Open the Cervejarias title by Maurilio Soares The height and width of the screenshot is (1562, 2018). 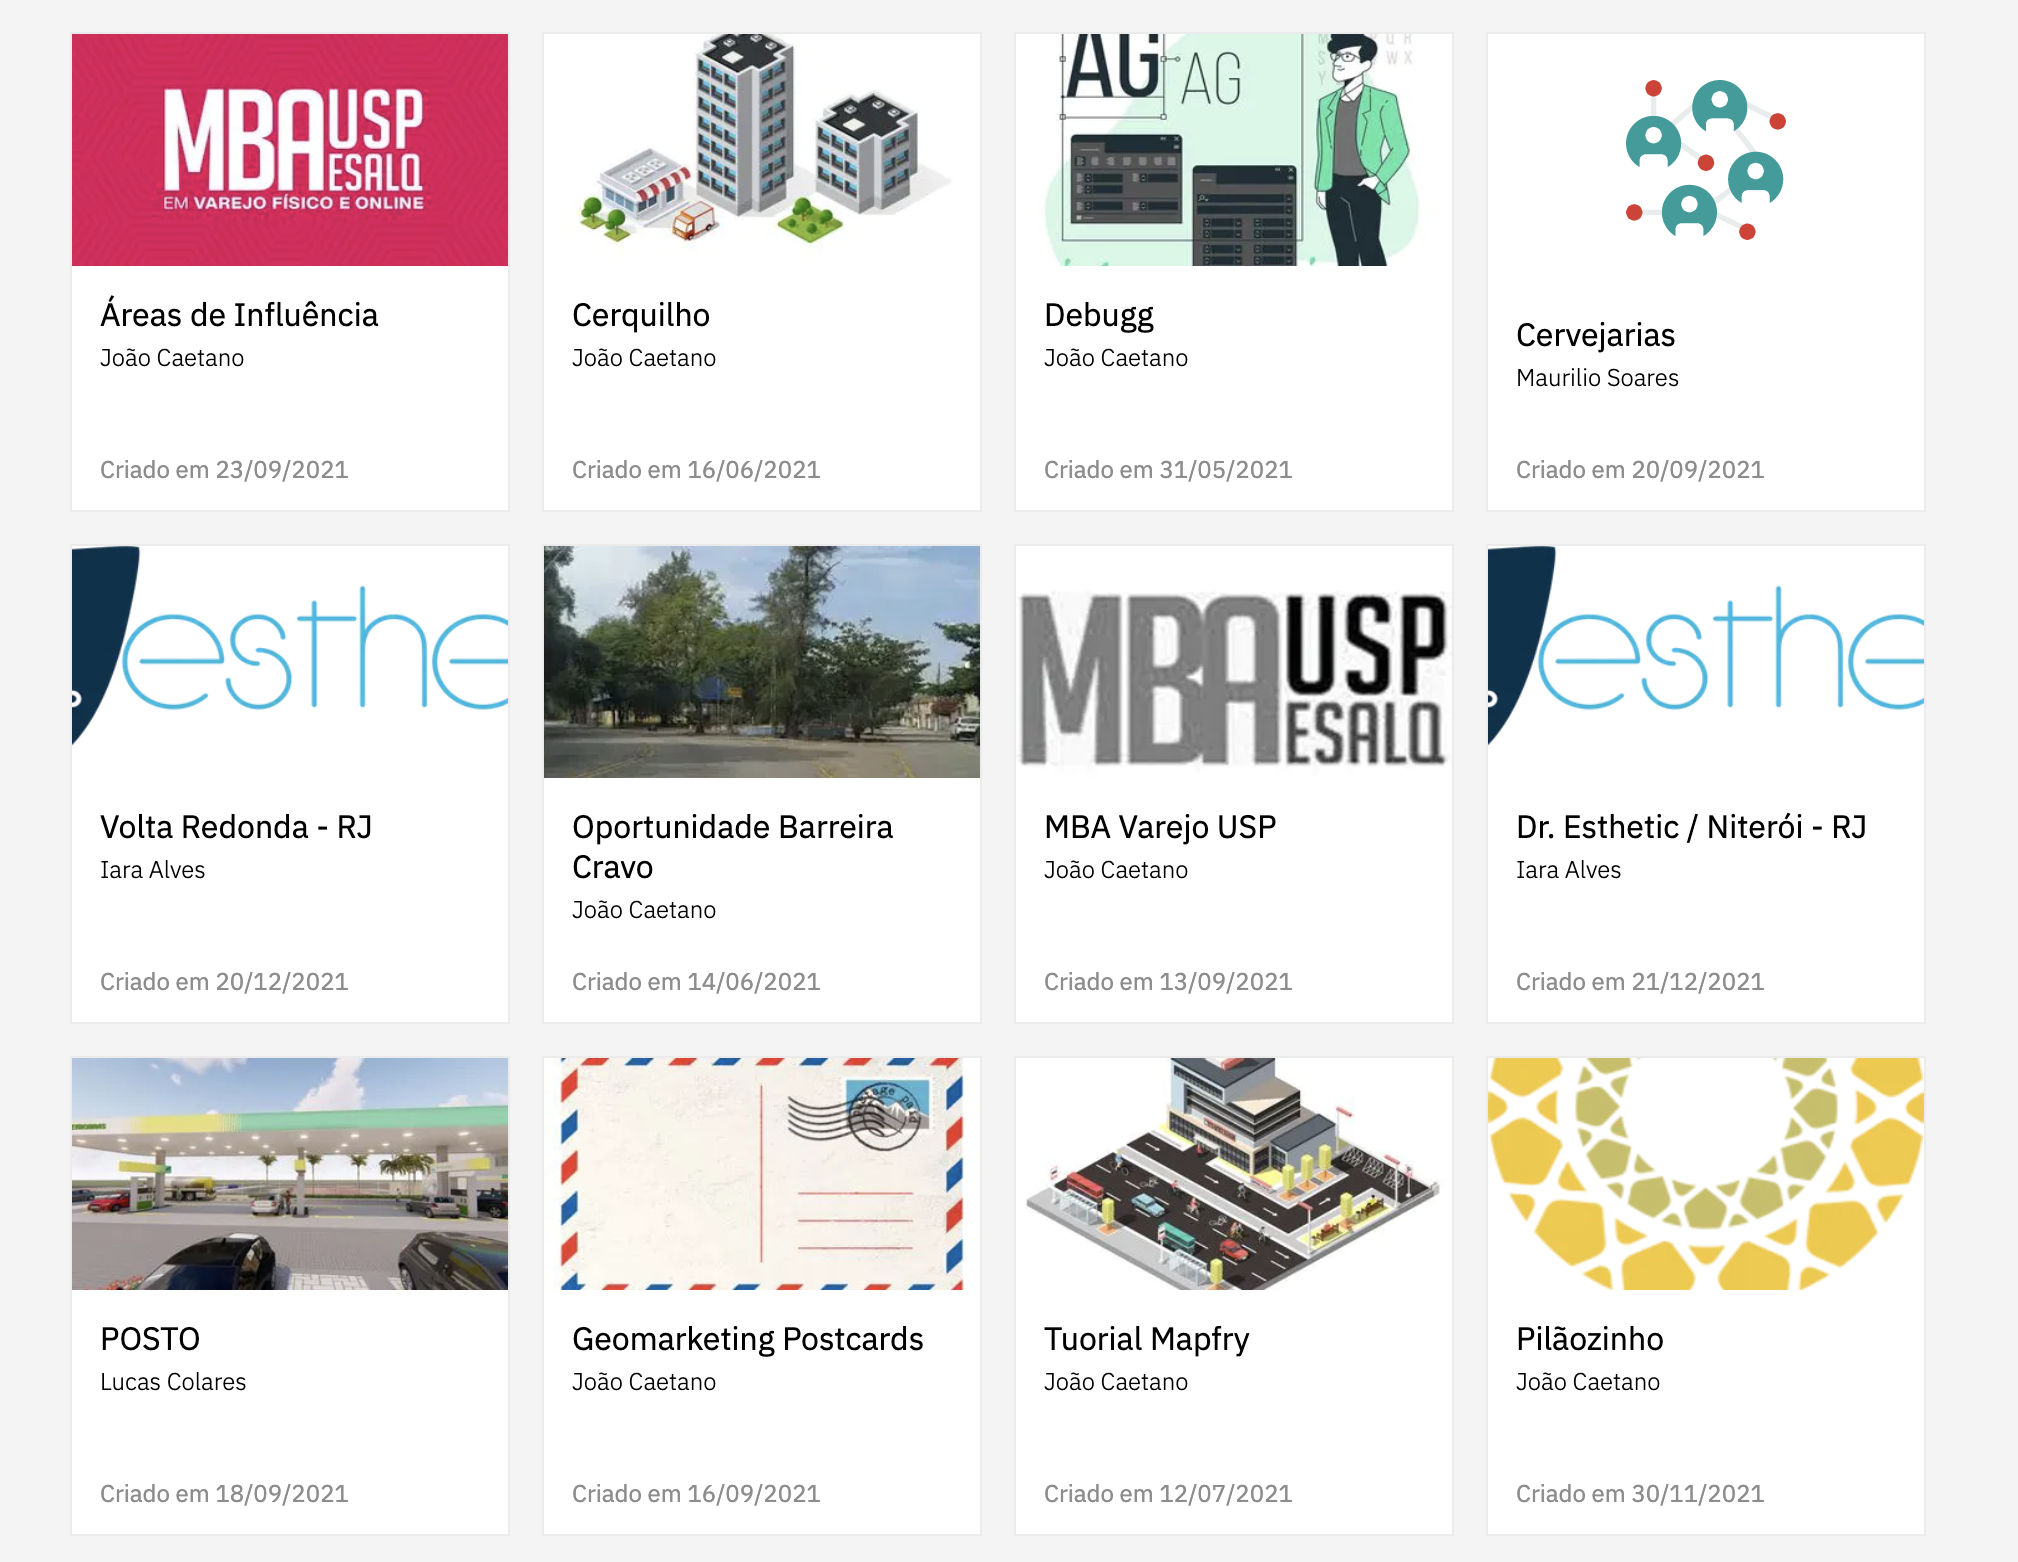(x=1595, y=335)
